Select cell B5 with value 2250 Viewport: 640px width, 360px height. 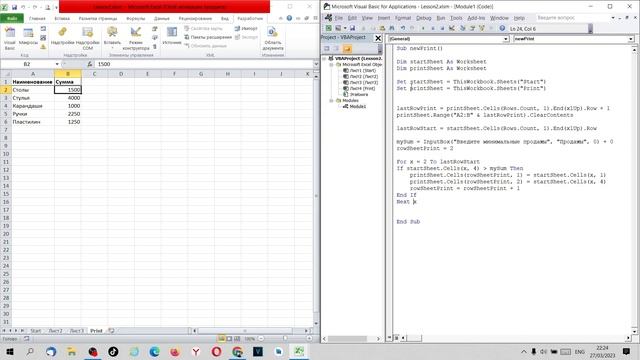click(68, 114)
